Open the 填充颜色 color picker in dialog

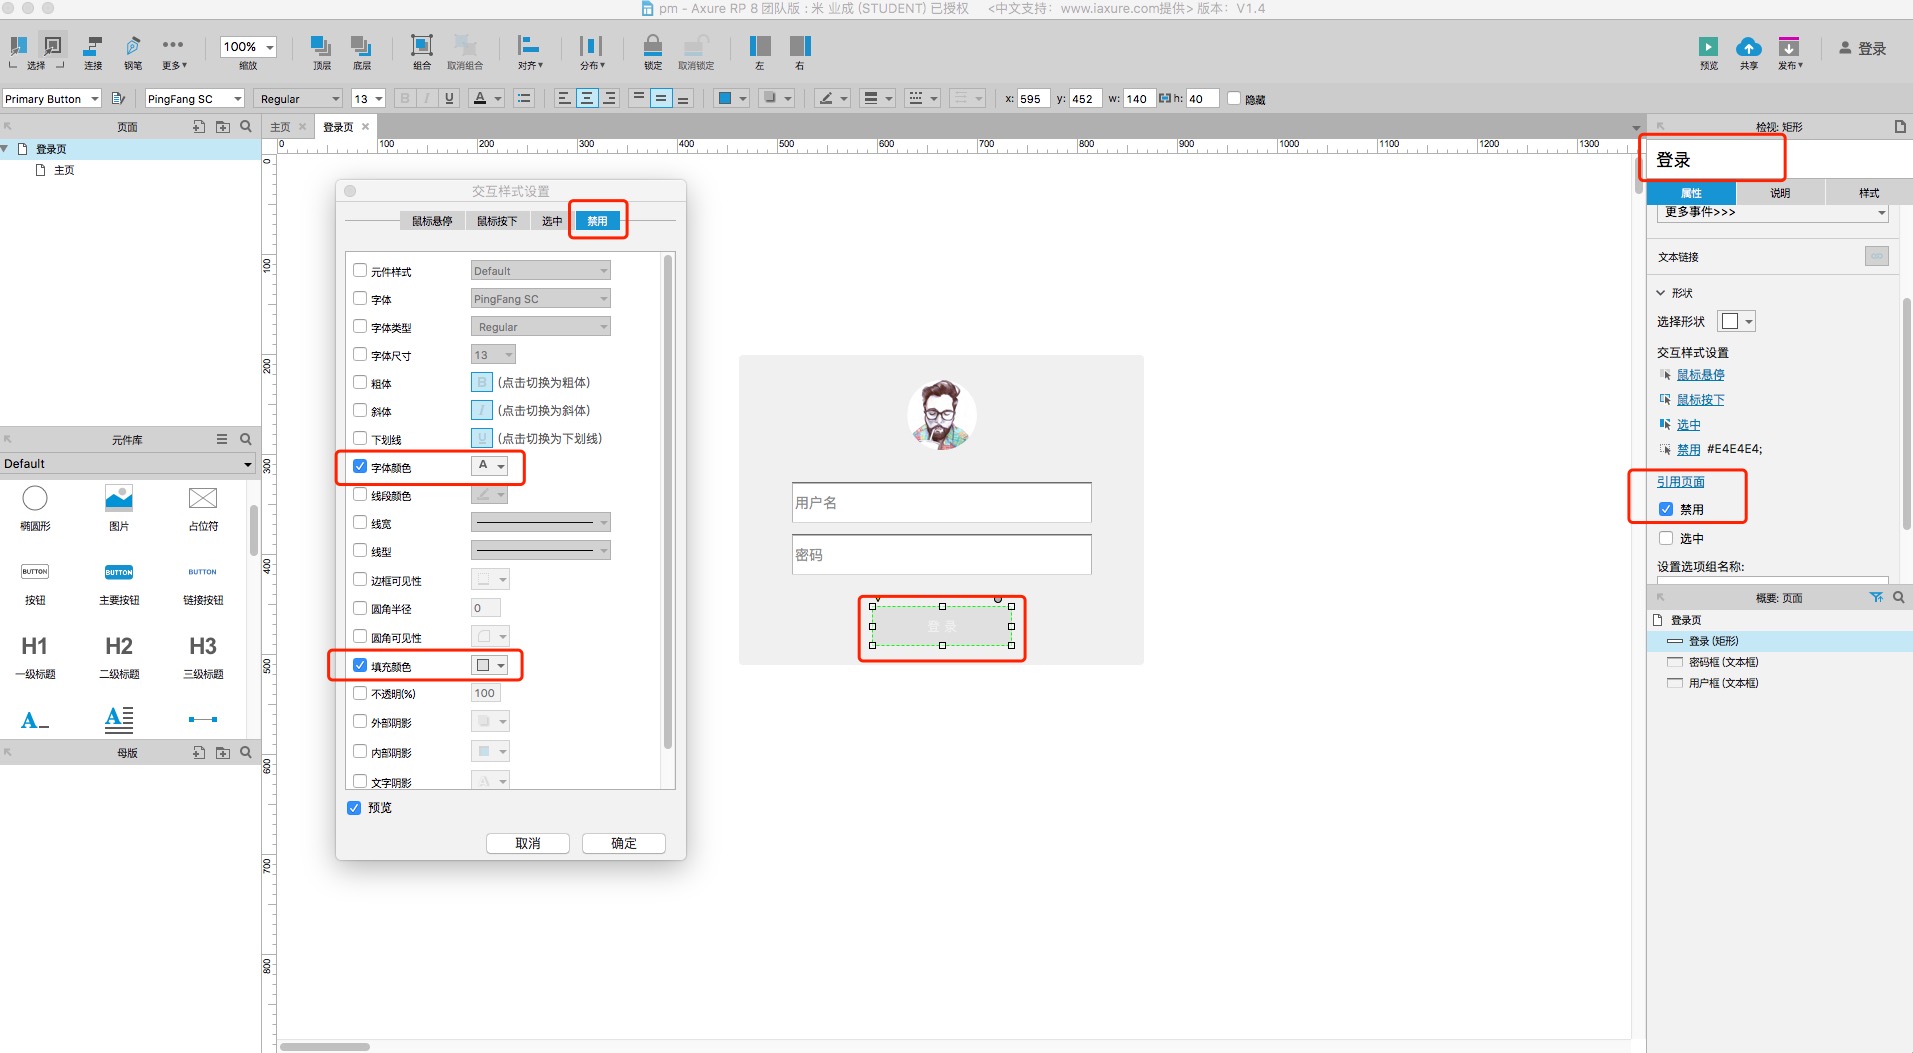(x=490, y=665)
